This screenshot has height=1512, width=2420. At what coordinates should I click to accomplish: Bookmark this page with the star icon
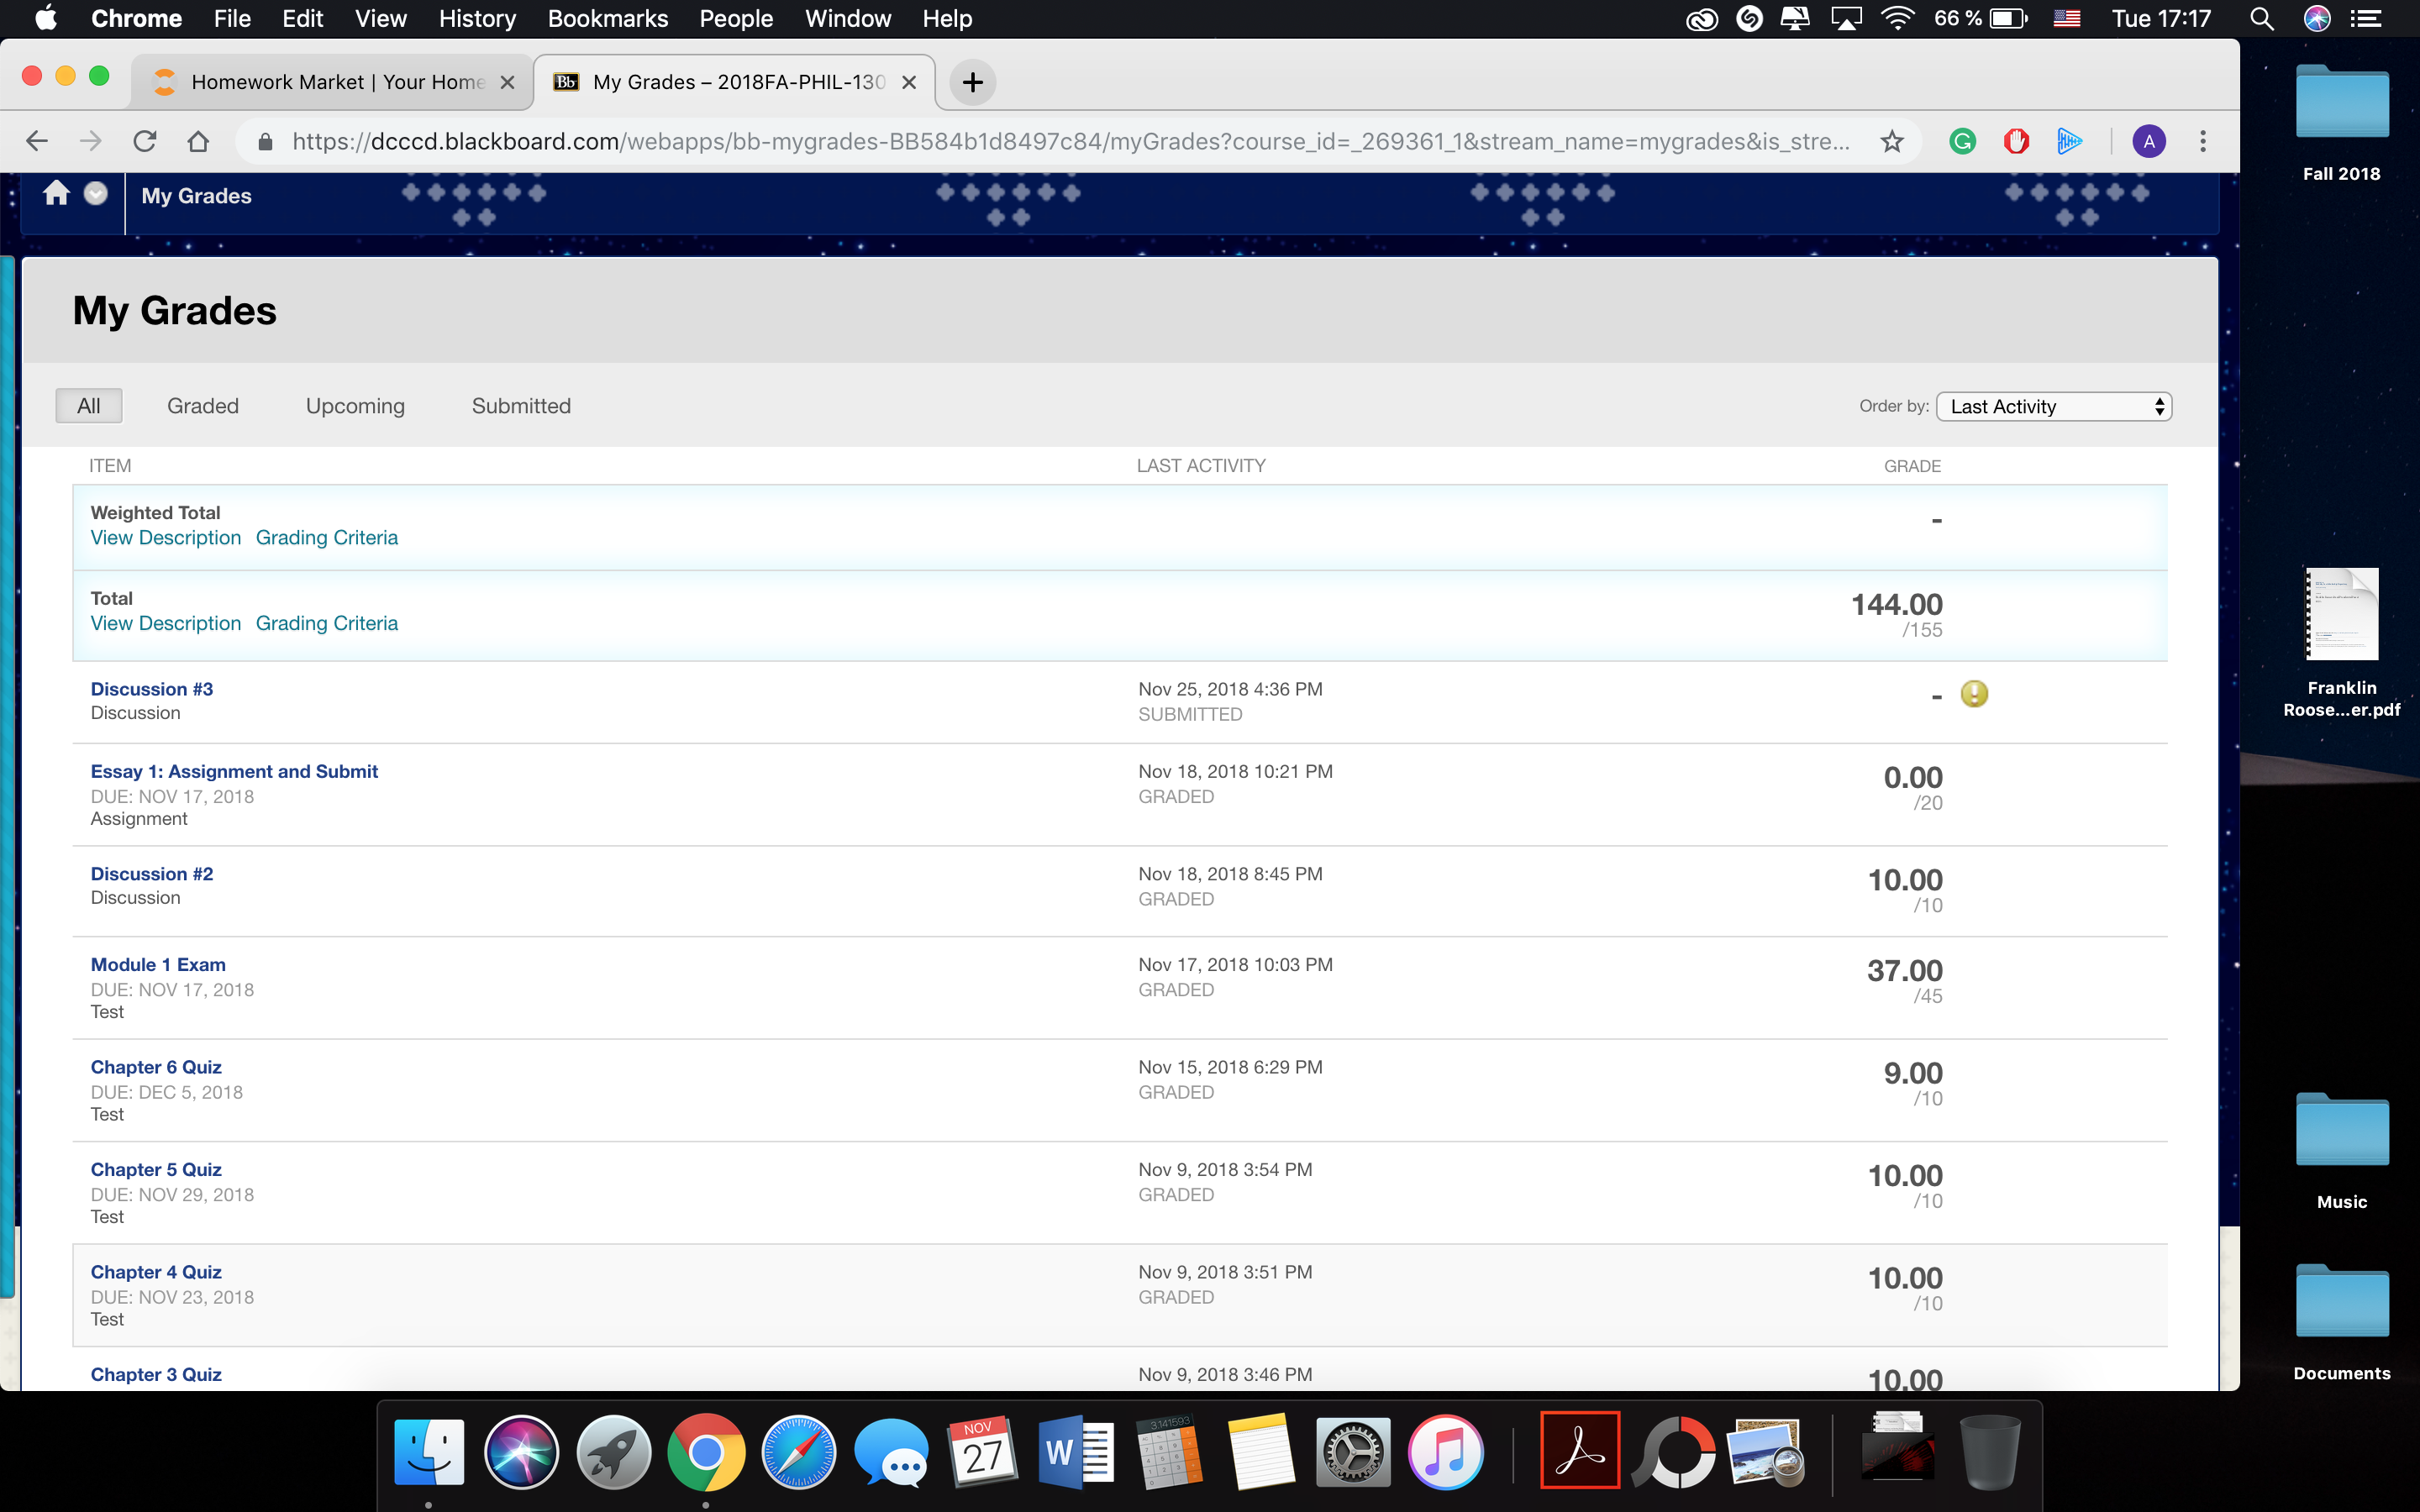(1892, 141)
